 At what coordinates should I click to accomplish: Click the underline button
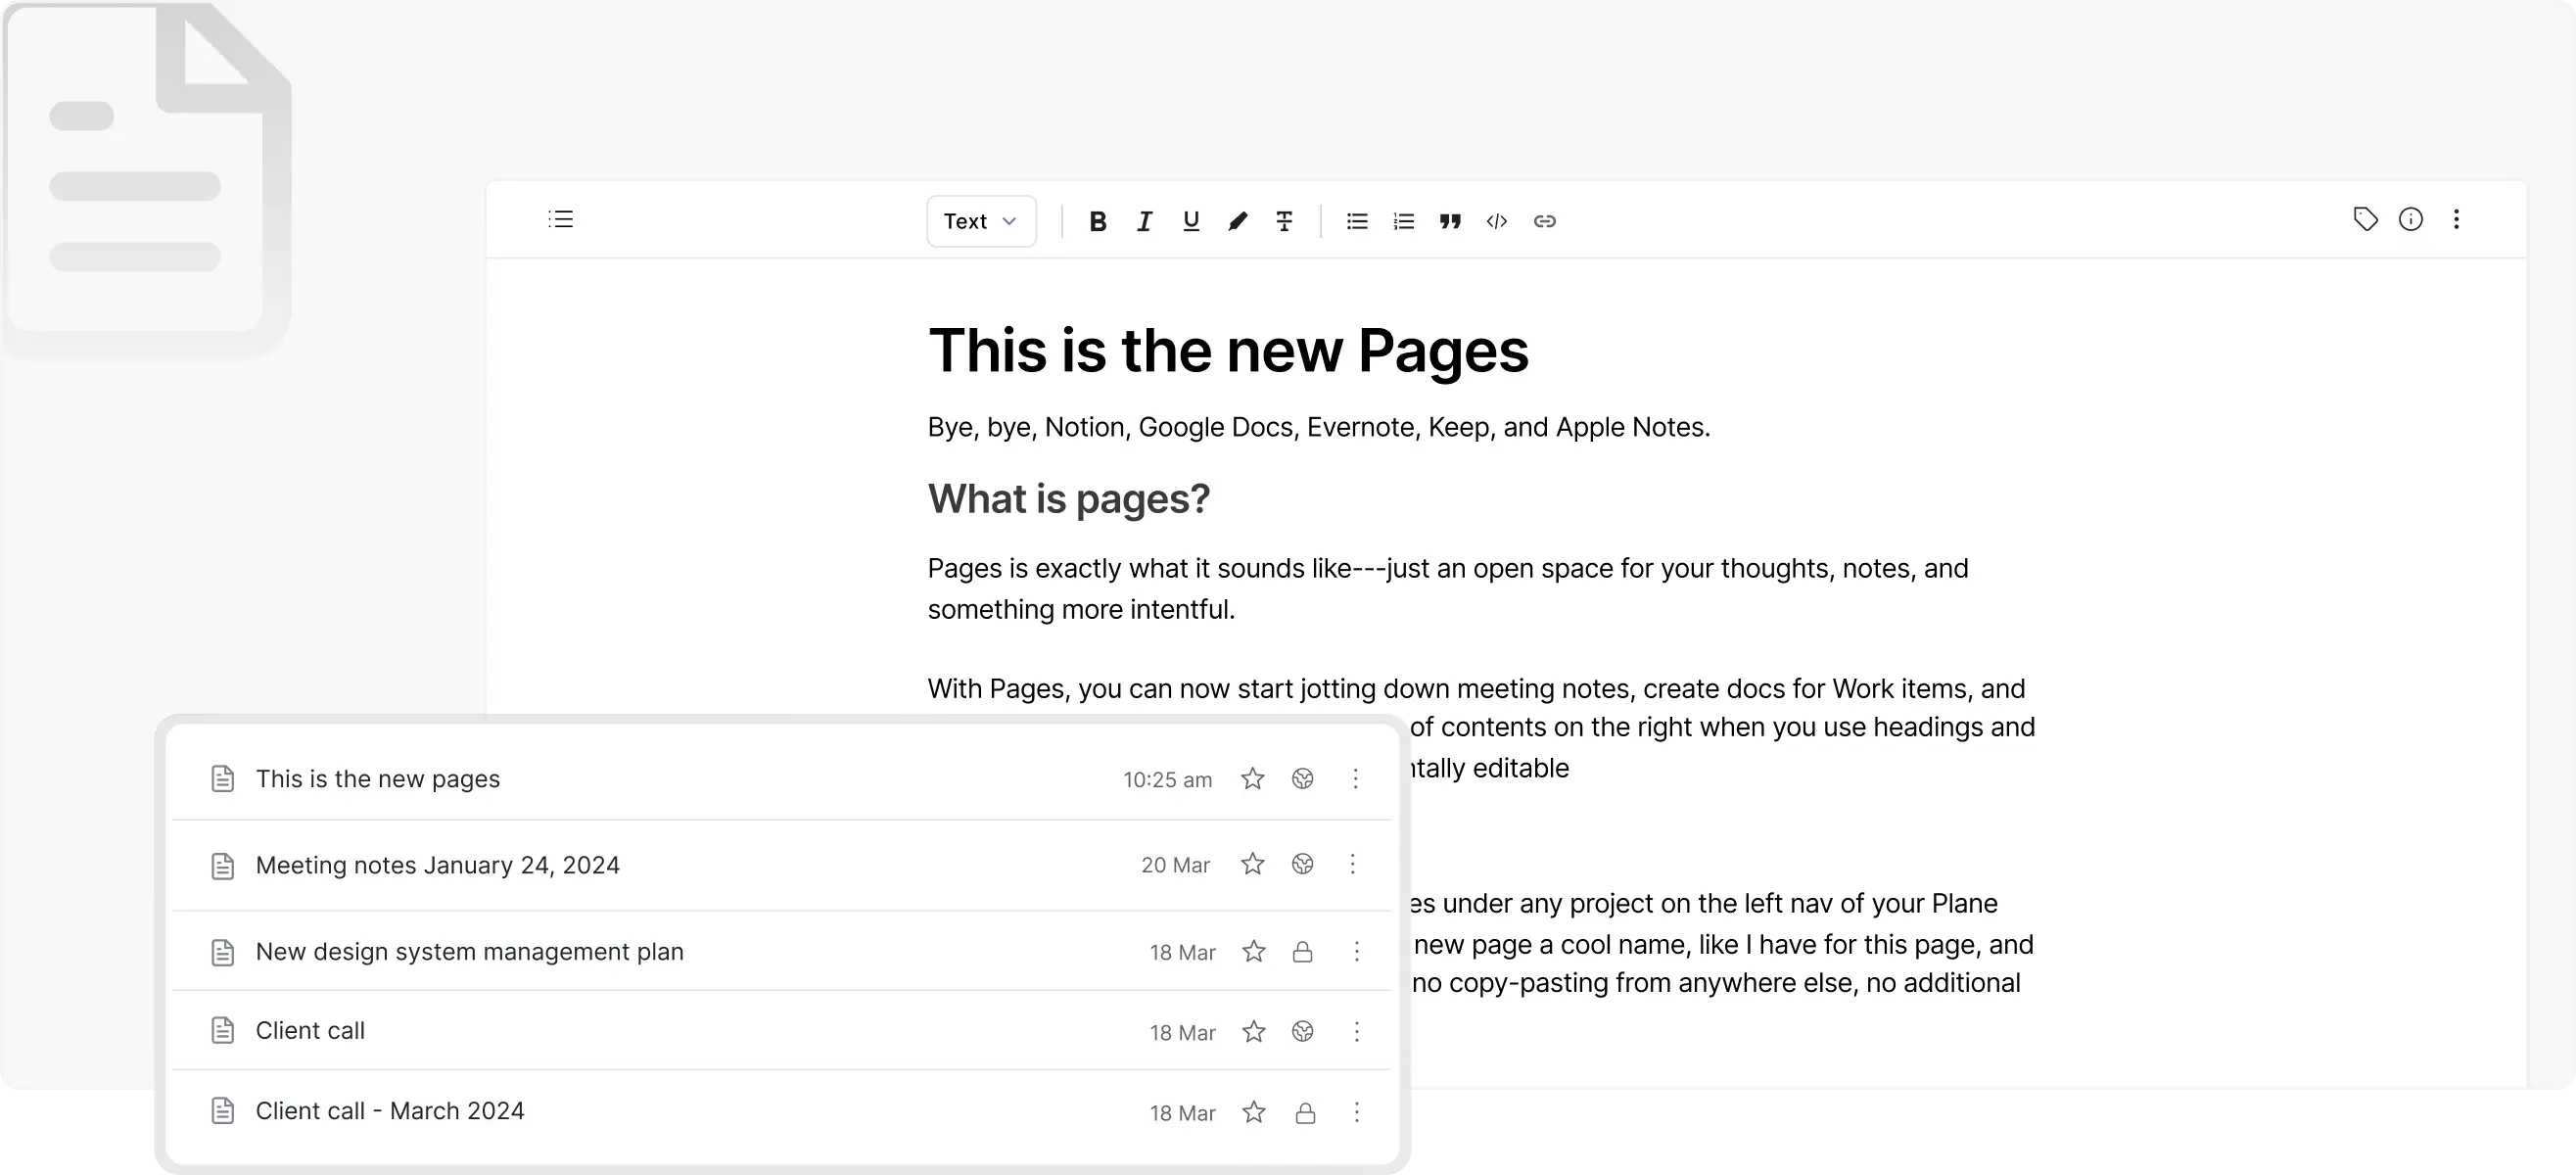1190,221
